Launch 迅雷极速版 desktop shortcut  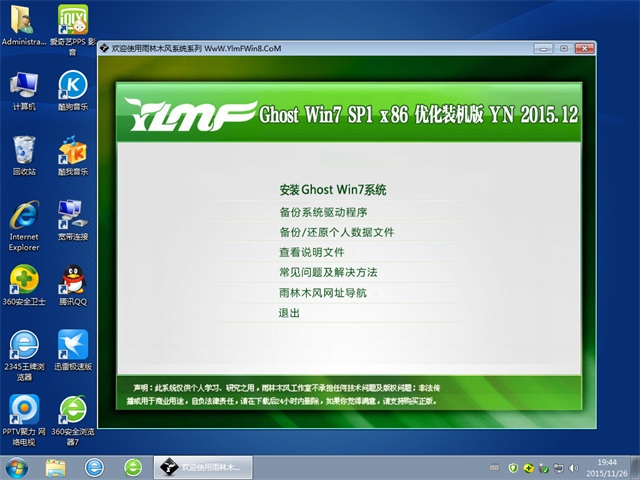click(x=73, y=350)
